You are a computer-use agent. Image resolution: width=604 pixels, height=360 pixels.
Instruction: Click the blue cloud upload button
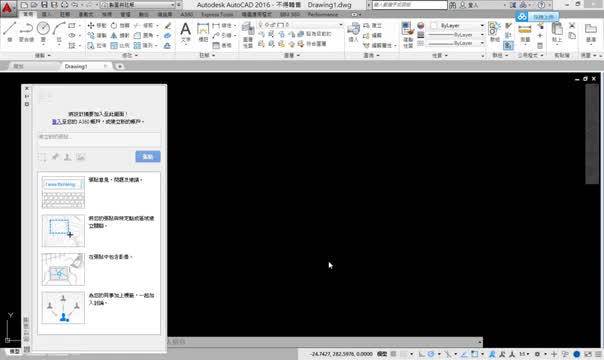(538, 17)
